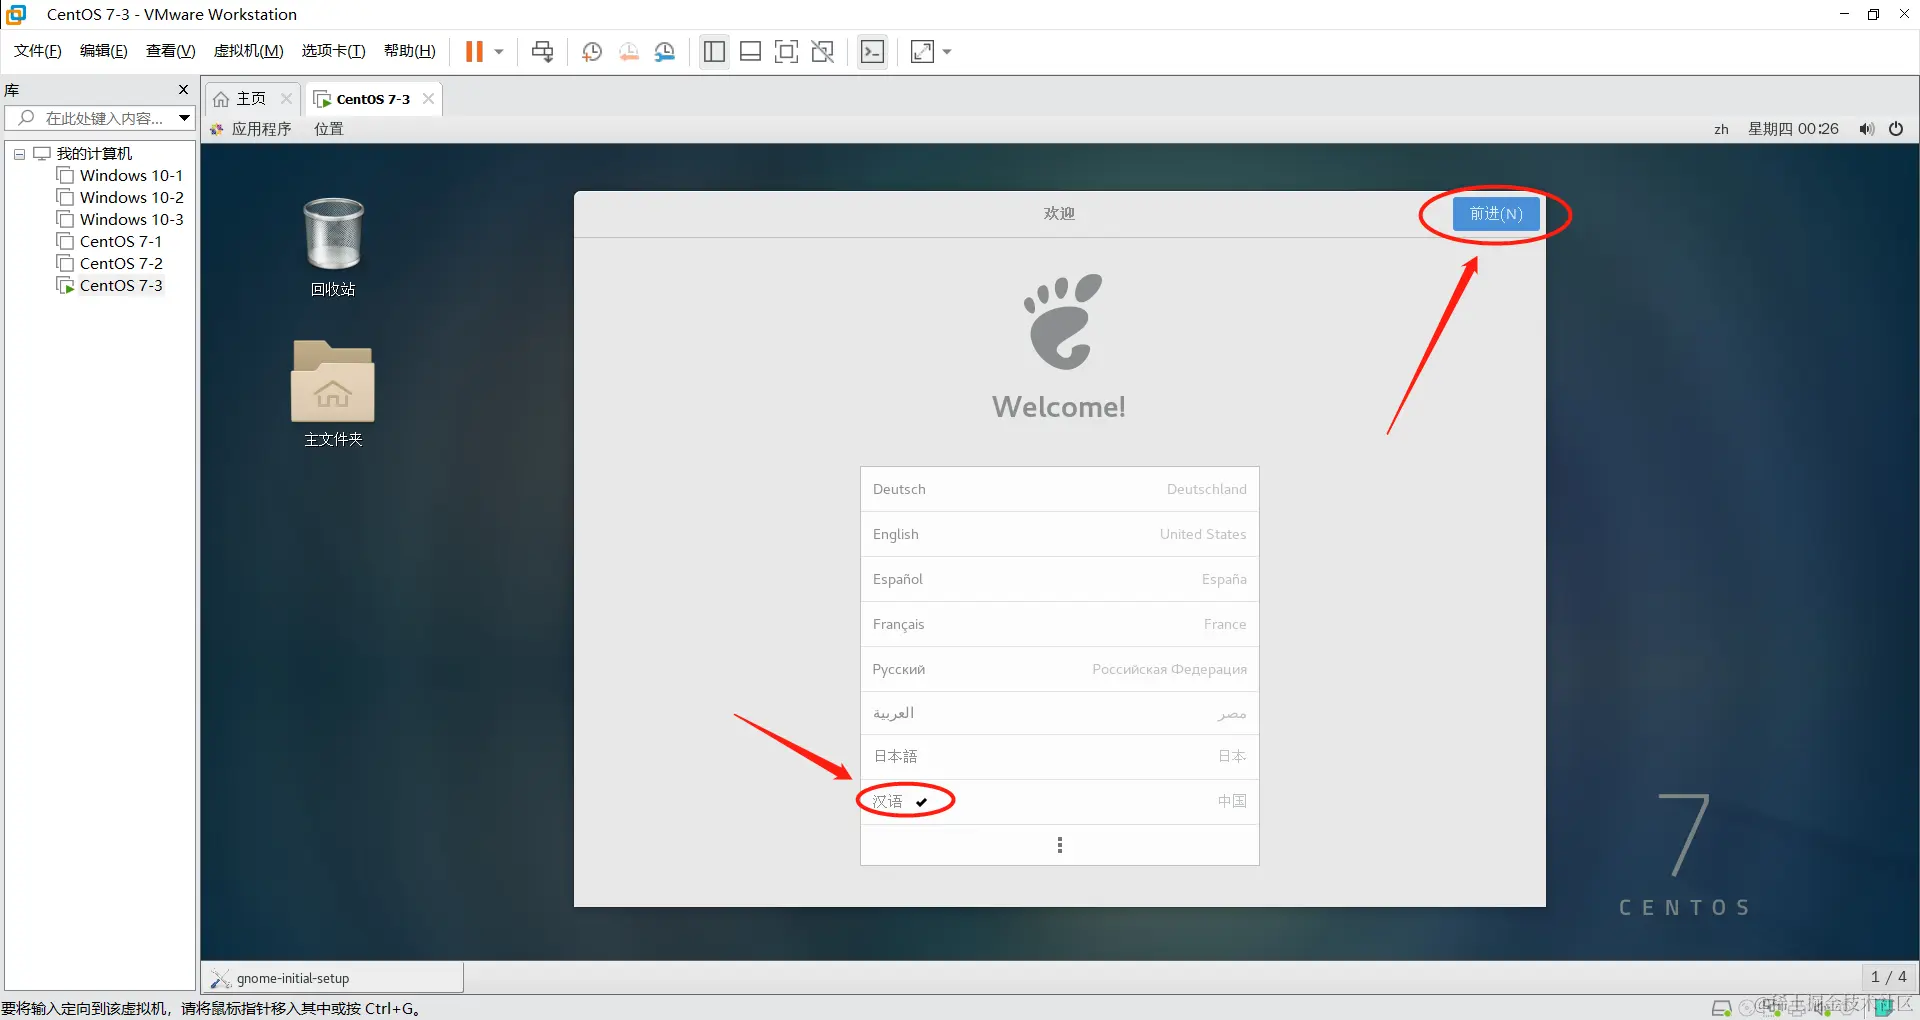
Task: Select the Español language row
Action: (x=1059, y=579)
